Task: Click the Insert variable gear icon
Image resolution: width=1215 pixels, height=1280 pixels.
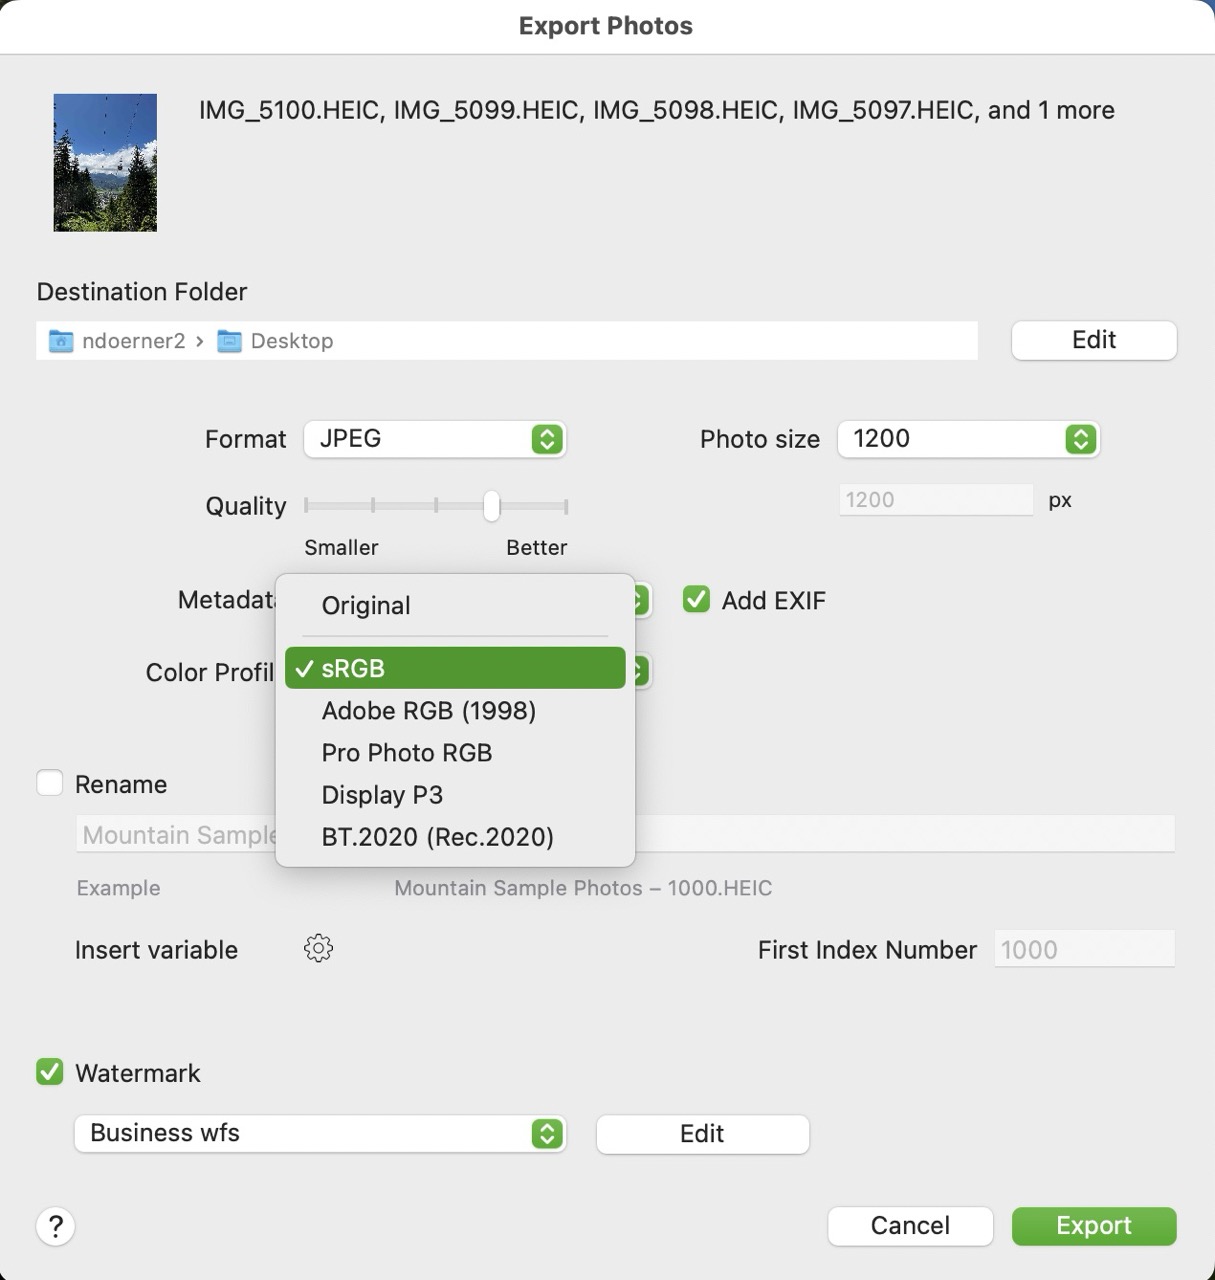Action: (318, 948)
